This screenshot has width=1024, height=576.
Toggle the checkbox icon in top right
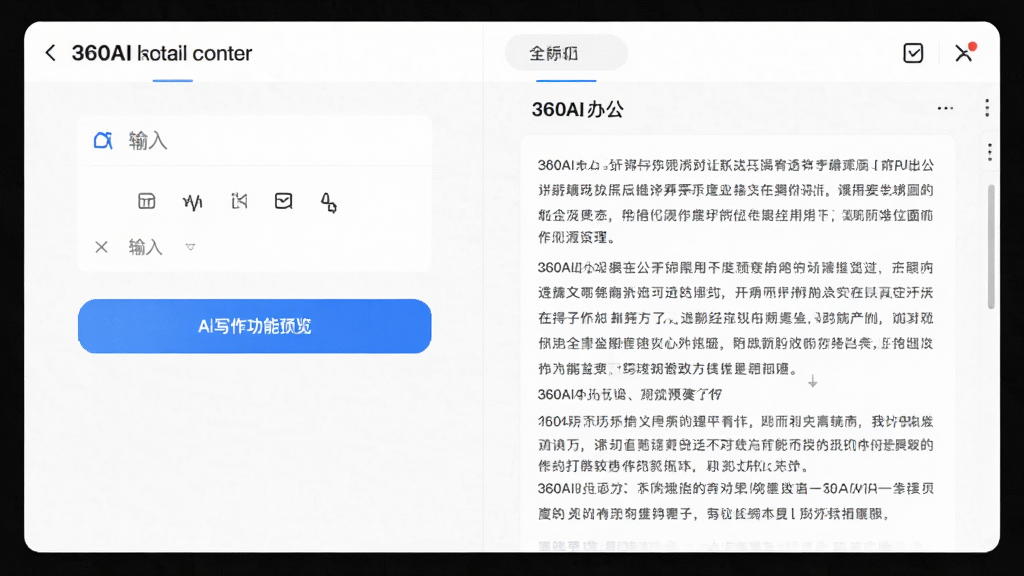click(x=913, y=53)
